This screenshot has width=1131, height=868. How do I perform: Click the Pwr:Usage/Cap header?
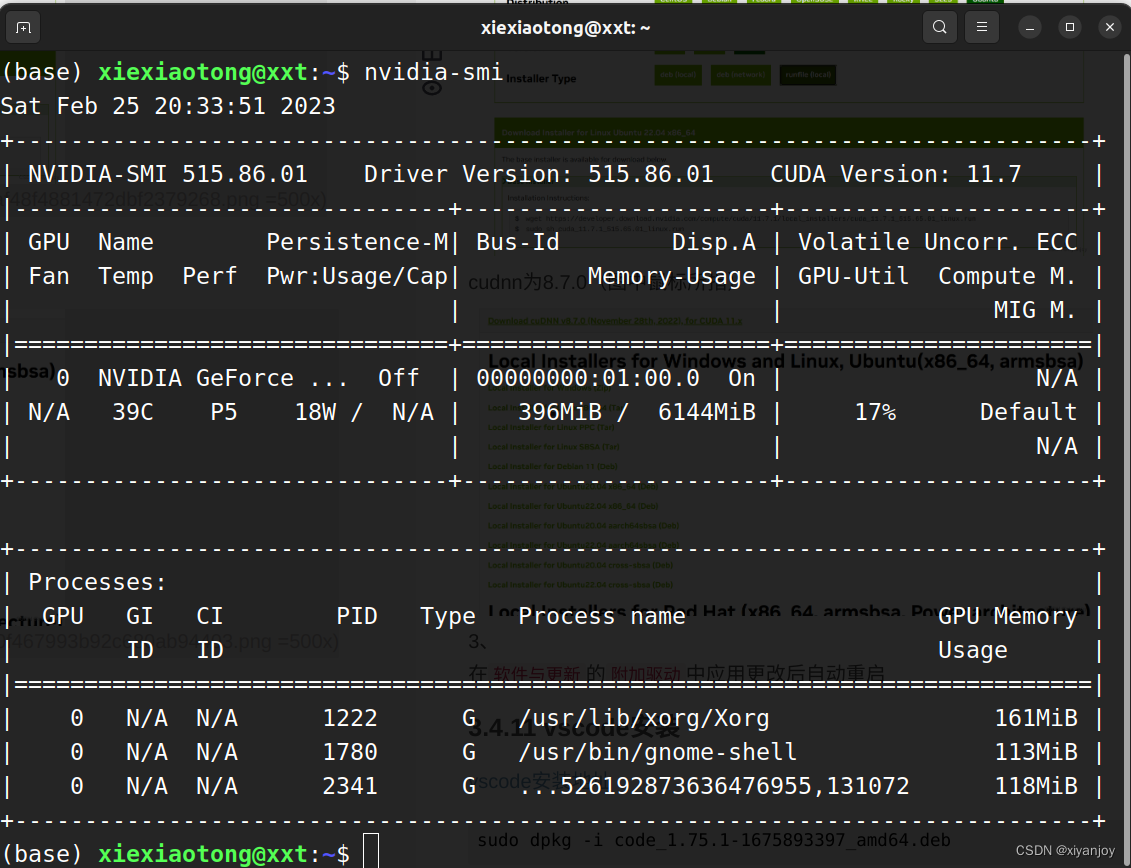coord(357,276)
